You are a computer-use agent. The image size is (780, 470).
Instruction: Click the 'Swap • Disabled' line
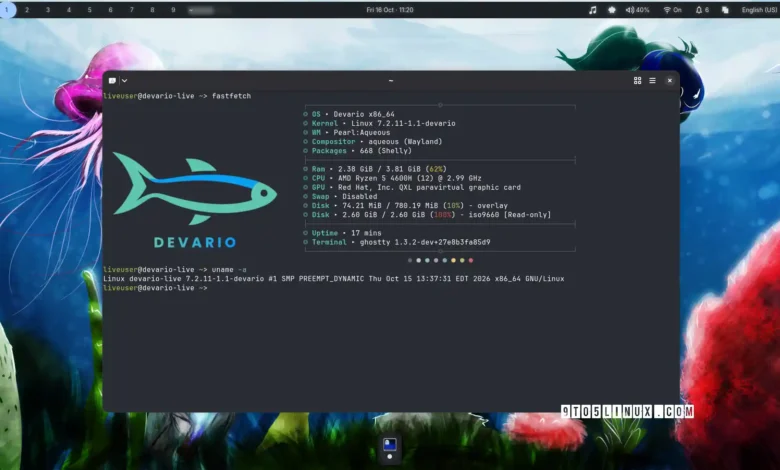tap(340, 196)
